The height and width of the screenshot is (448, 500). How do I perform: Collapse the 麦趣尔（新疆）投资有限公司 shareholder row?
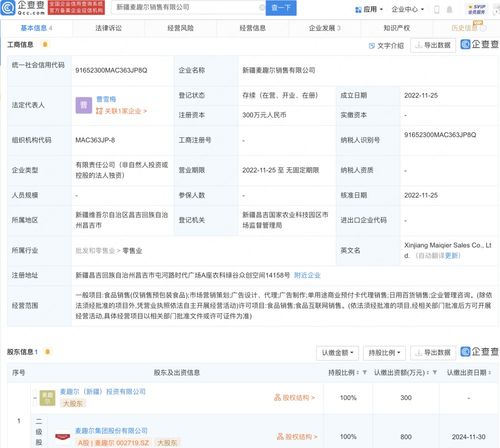point(35,398)
